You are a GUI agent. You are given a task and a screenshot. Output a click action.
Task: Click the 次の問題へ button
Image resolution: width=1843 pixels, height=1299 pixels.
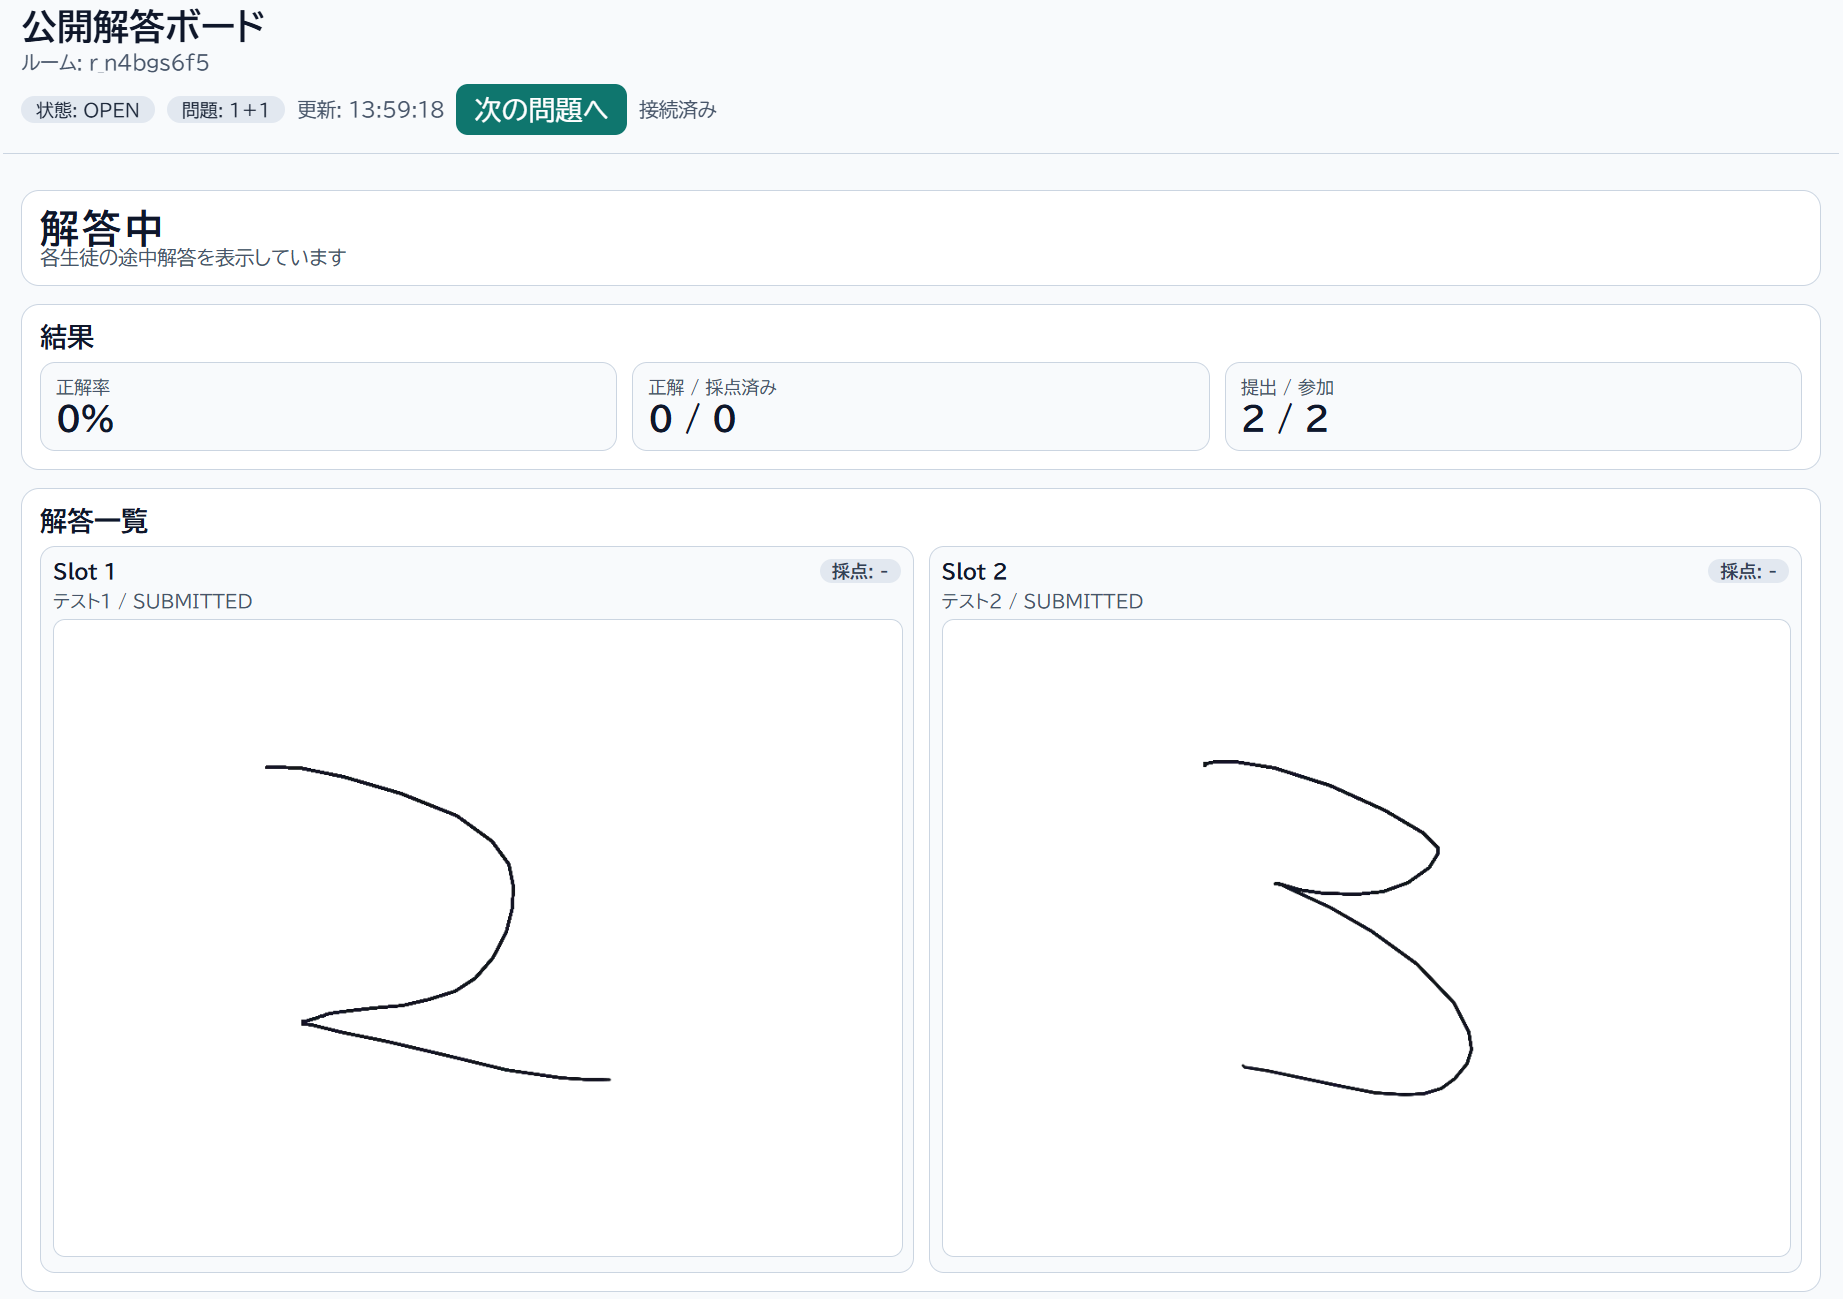540,109
